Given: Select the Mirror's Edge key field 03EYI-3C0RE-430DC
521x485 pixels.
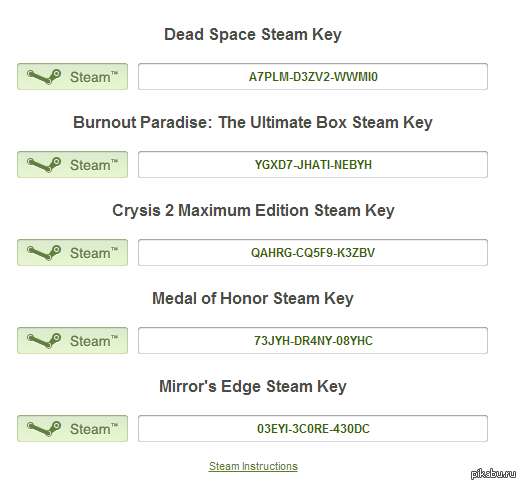Looking at the screenshot, I should coord(313,429).
